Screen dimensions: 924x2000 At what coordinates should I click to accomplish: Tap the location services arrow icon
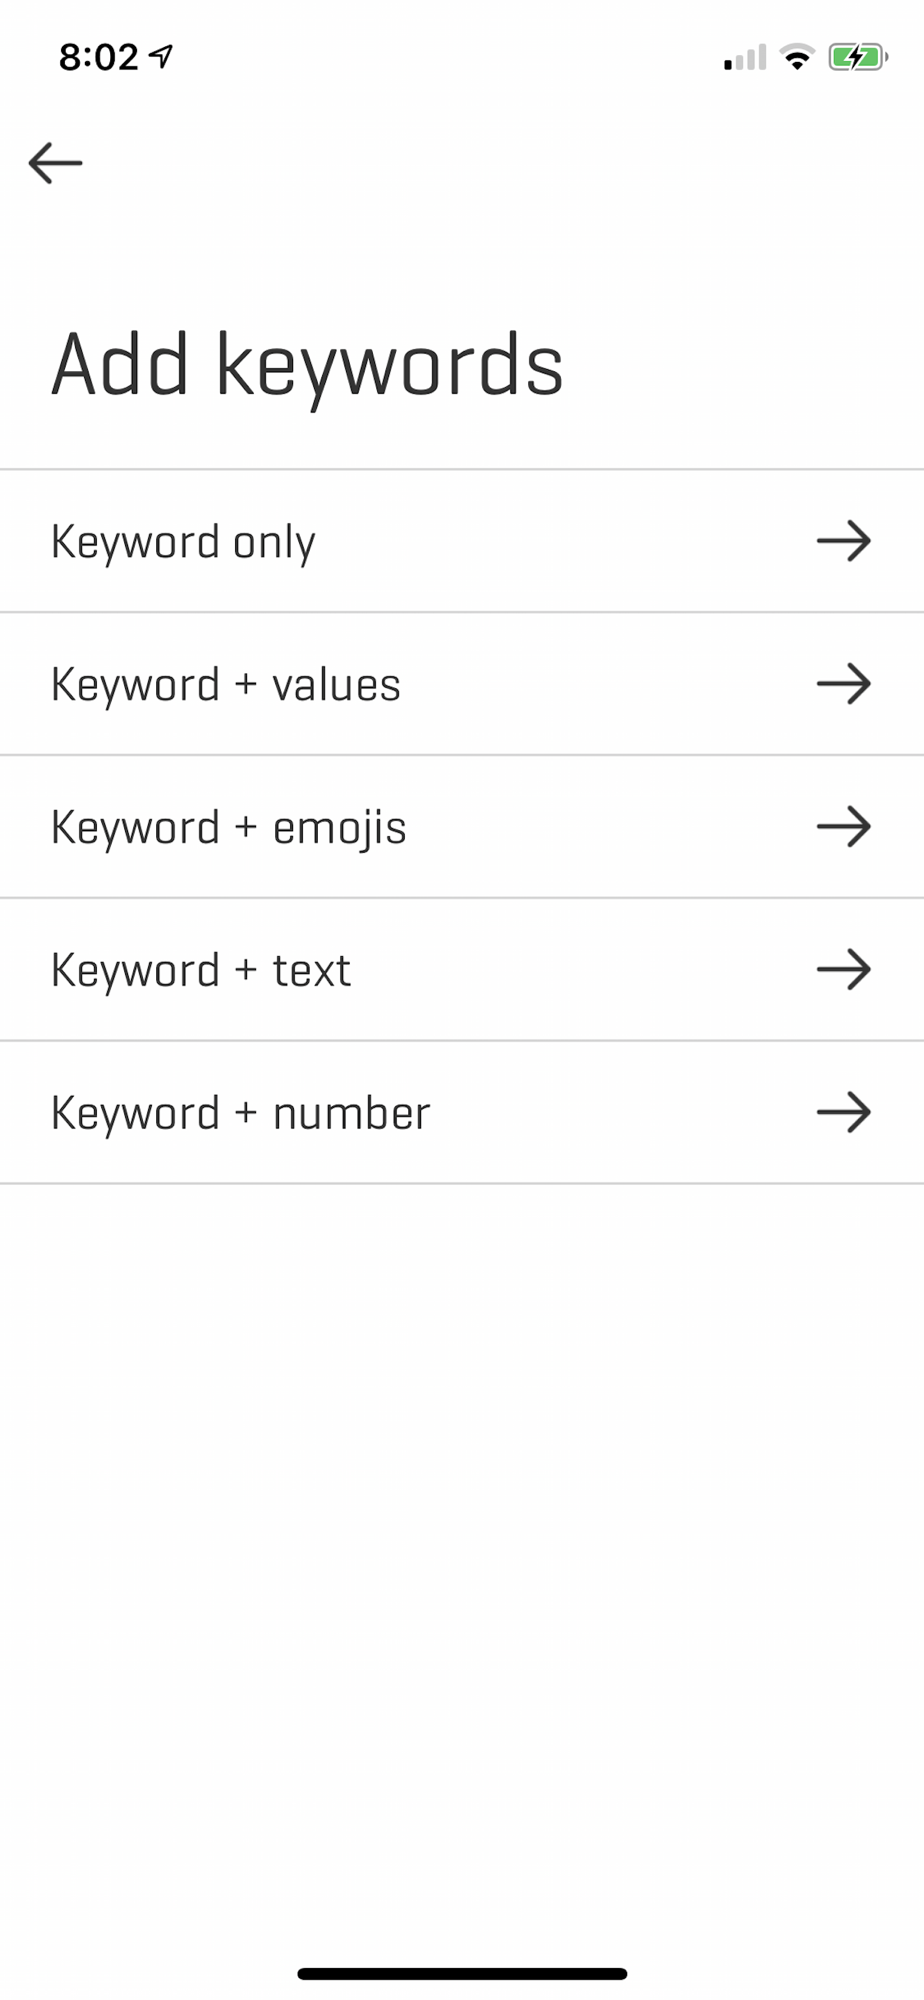click(x=161, y=56)
